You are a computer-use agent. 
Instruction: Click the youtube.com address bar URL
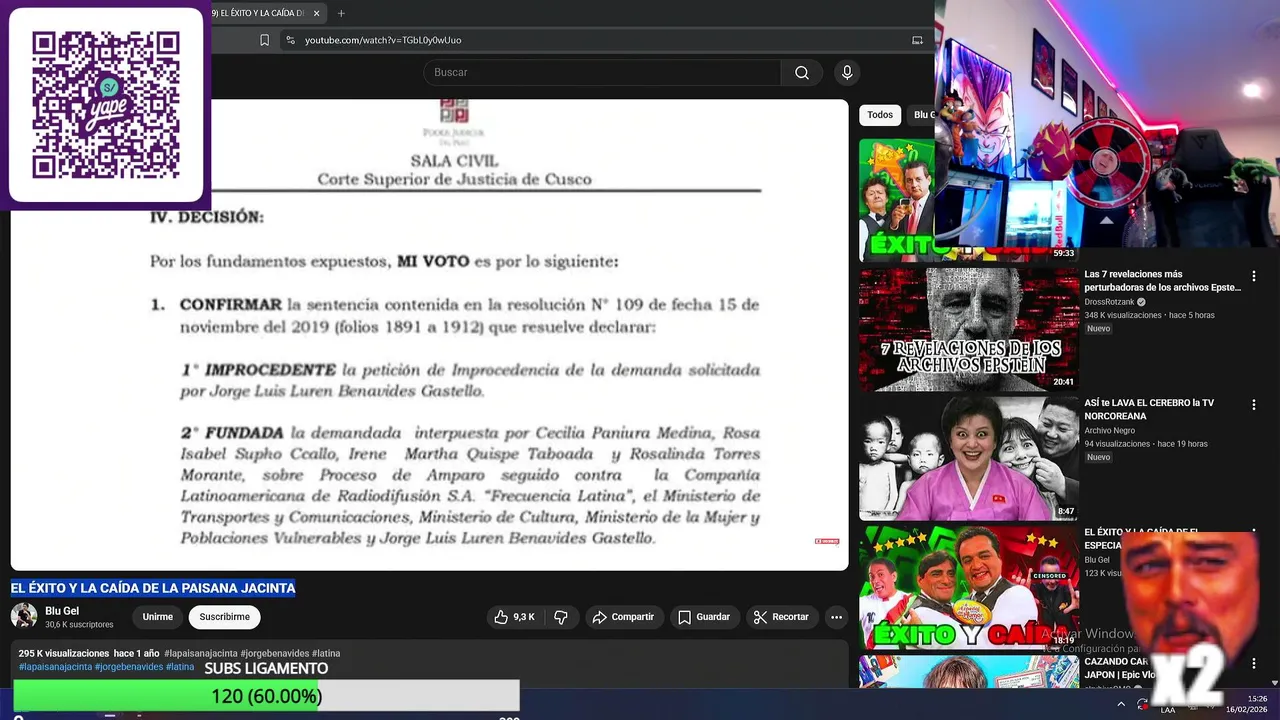tap(383, 40)
